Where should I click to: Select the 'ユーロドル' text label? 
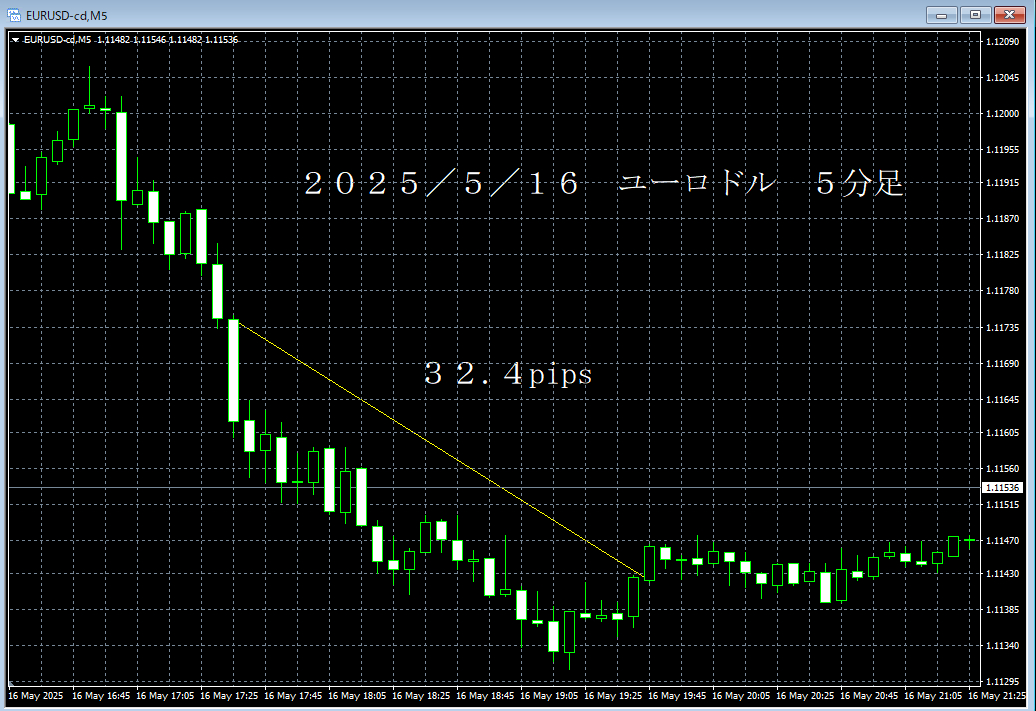point(696,182)
